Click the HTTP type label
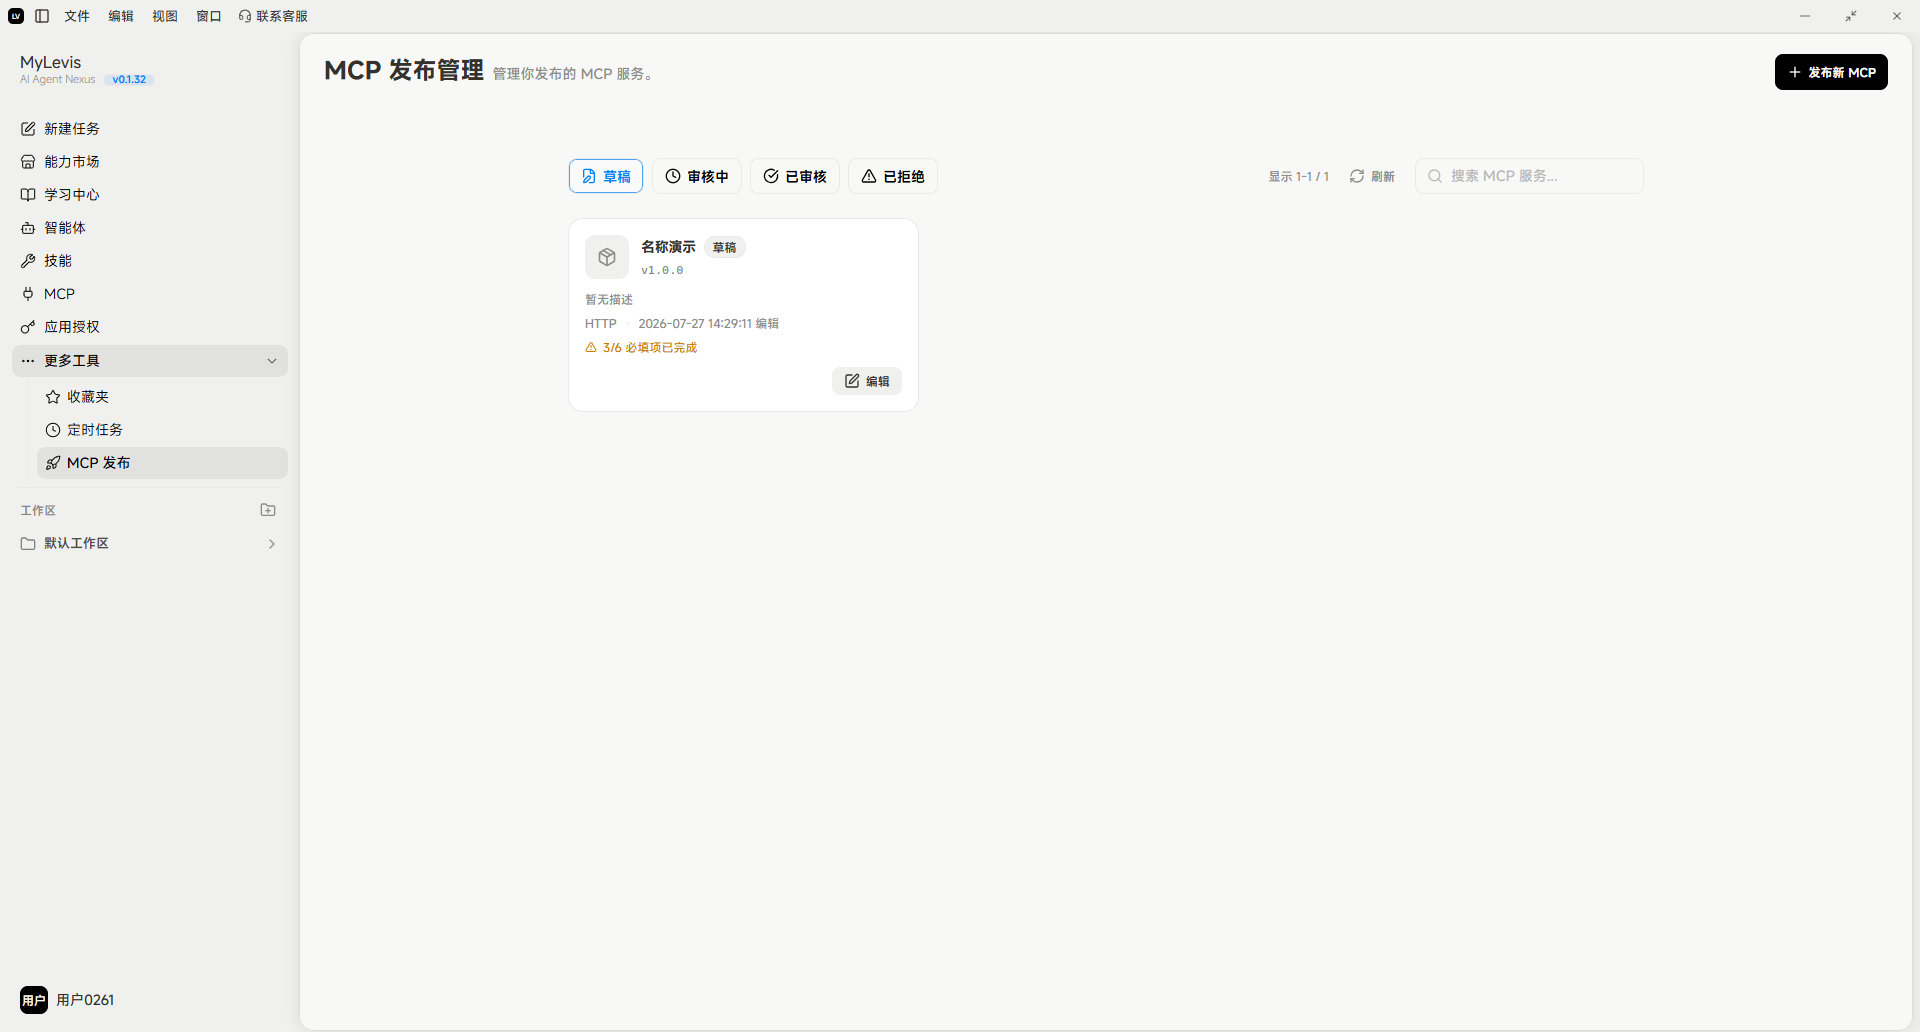Image resolution: width=1920 pixels, height=1032 pixels. tap(601, 324)
